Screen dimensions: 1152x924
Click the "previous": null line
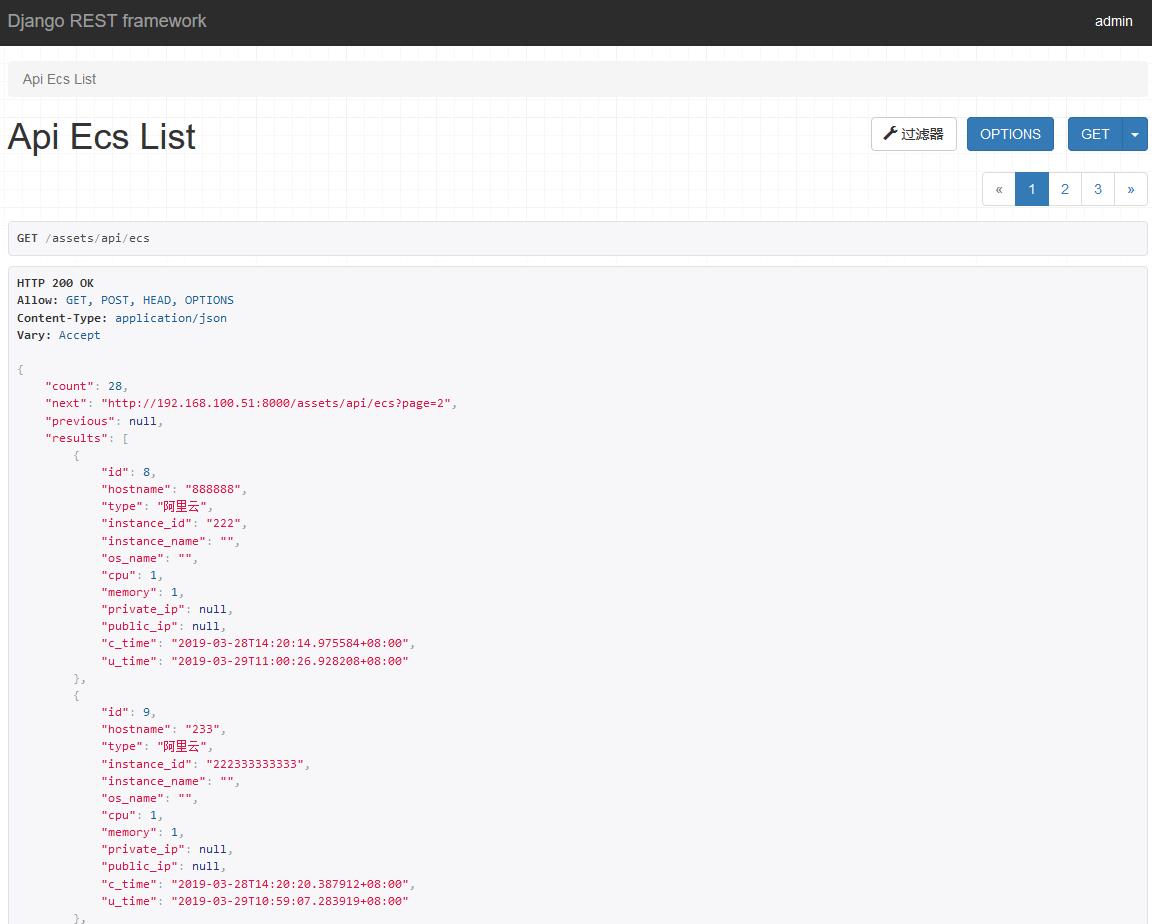pos(104,421)
